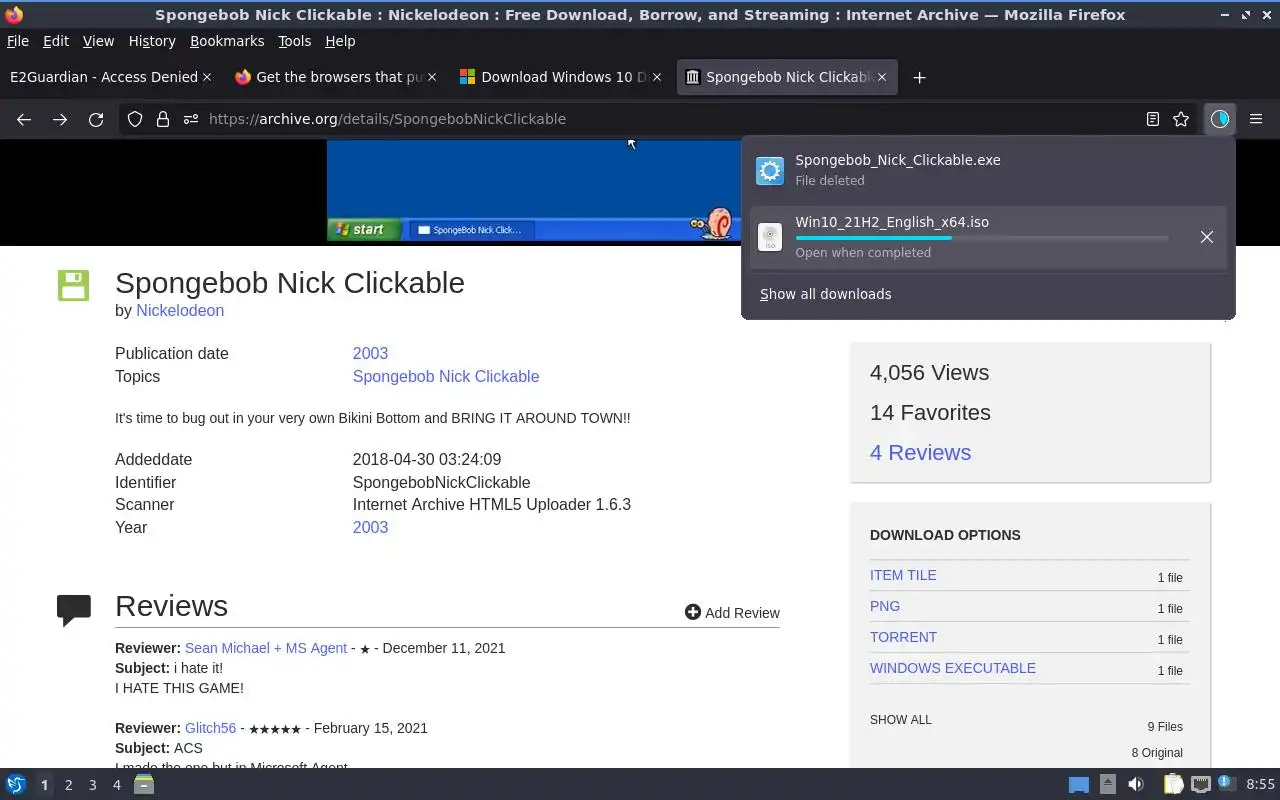The height and width of the screenshot is (800, 1280).
Task: Click the Add Review plus icon
Action: click(x=692, y=612)
